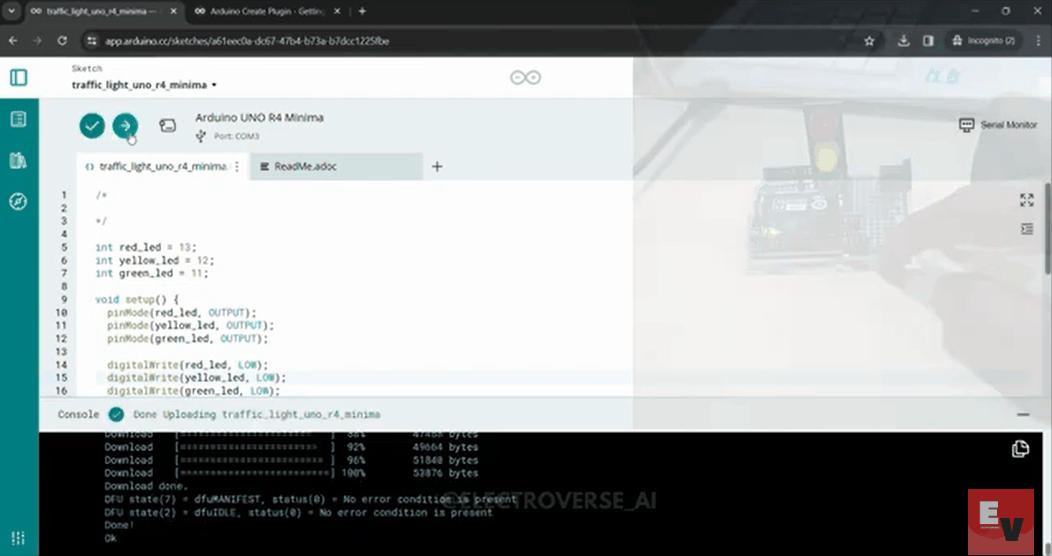Click line 15 digitalWrite yellow_led code
Viewport: 1052px width, 556px height.
click(x=197, y=378)
